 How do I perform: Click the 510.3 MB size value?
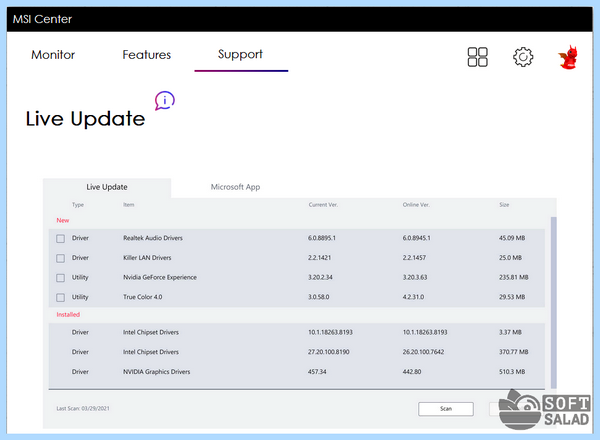coord(512,372)
